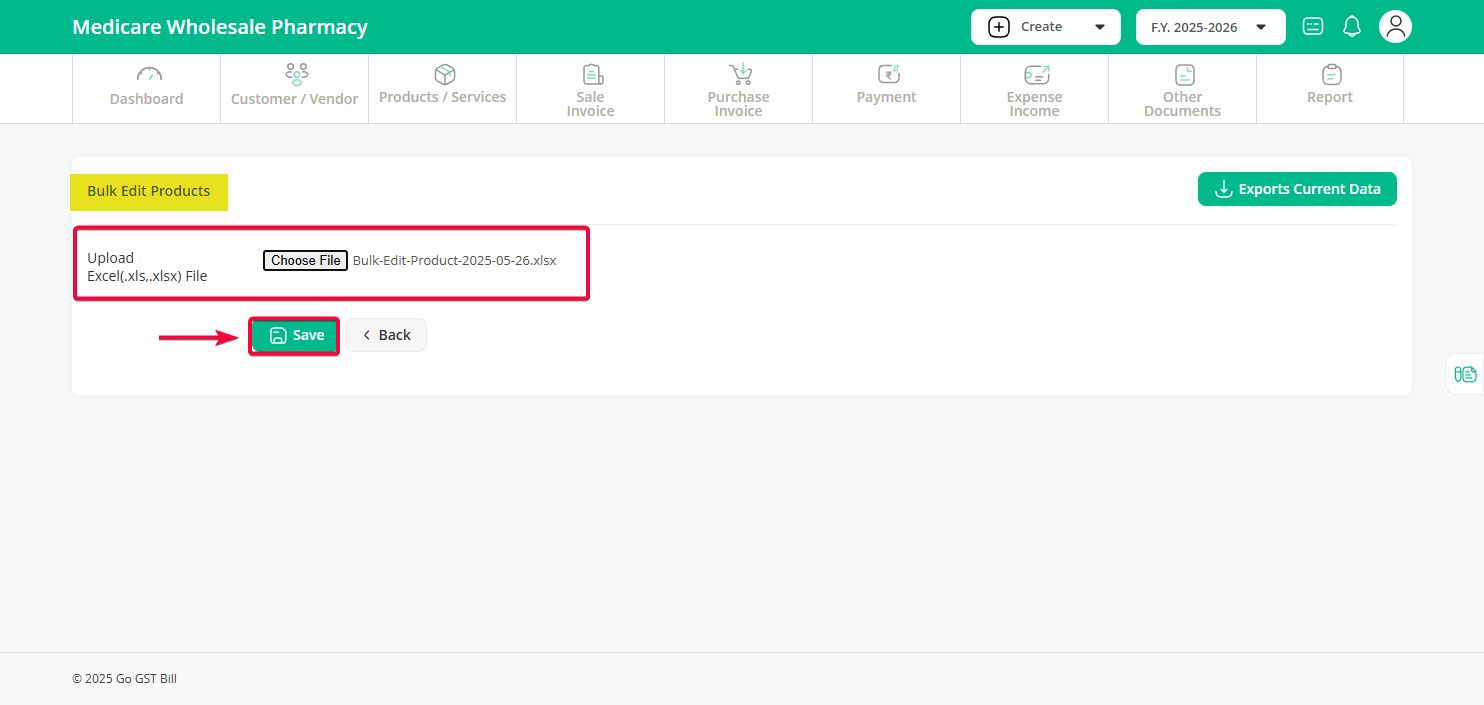The height and width of the screenshot is (705, 1484).
Task: Open the keyboard shortcuts icon in header
Action: [x=1313, y=27]
